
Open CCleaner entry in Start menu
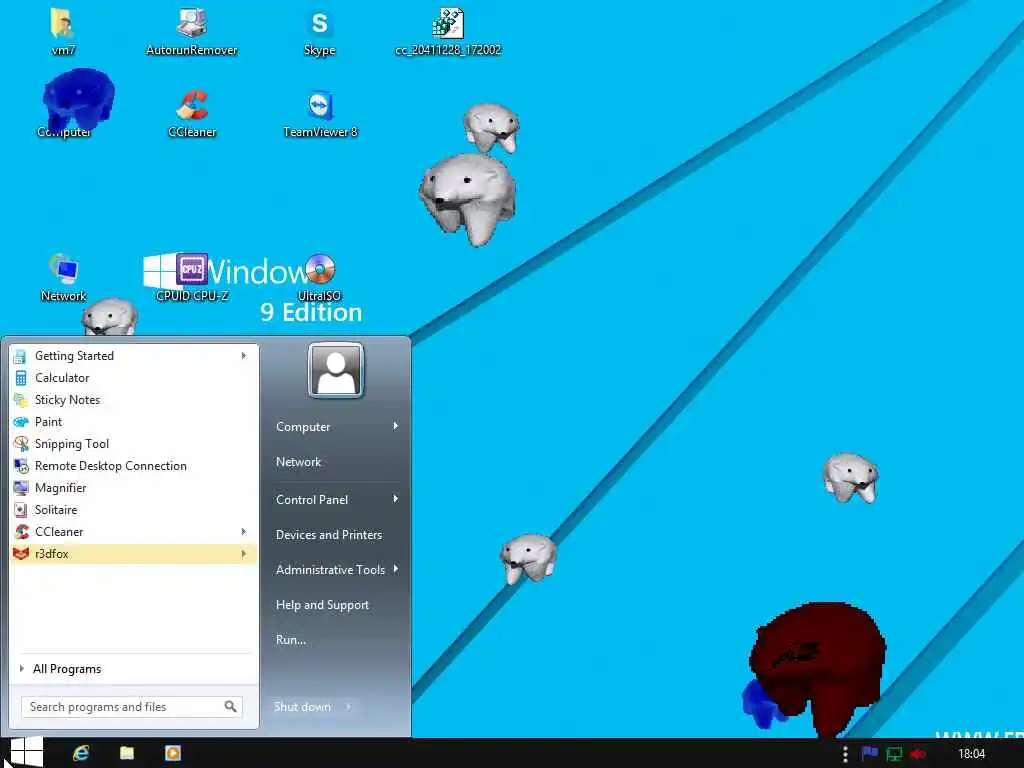[133, 532]
